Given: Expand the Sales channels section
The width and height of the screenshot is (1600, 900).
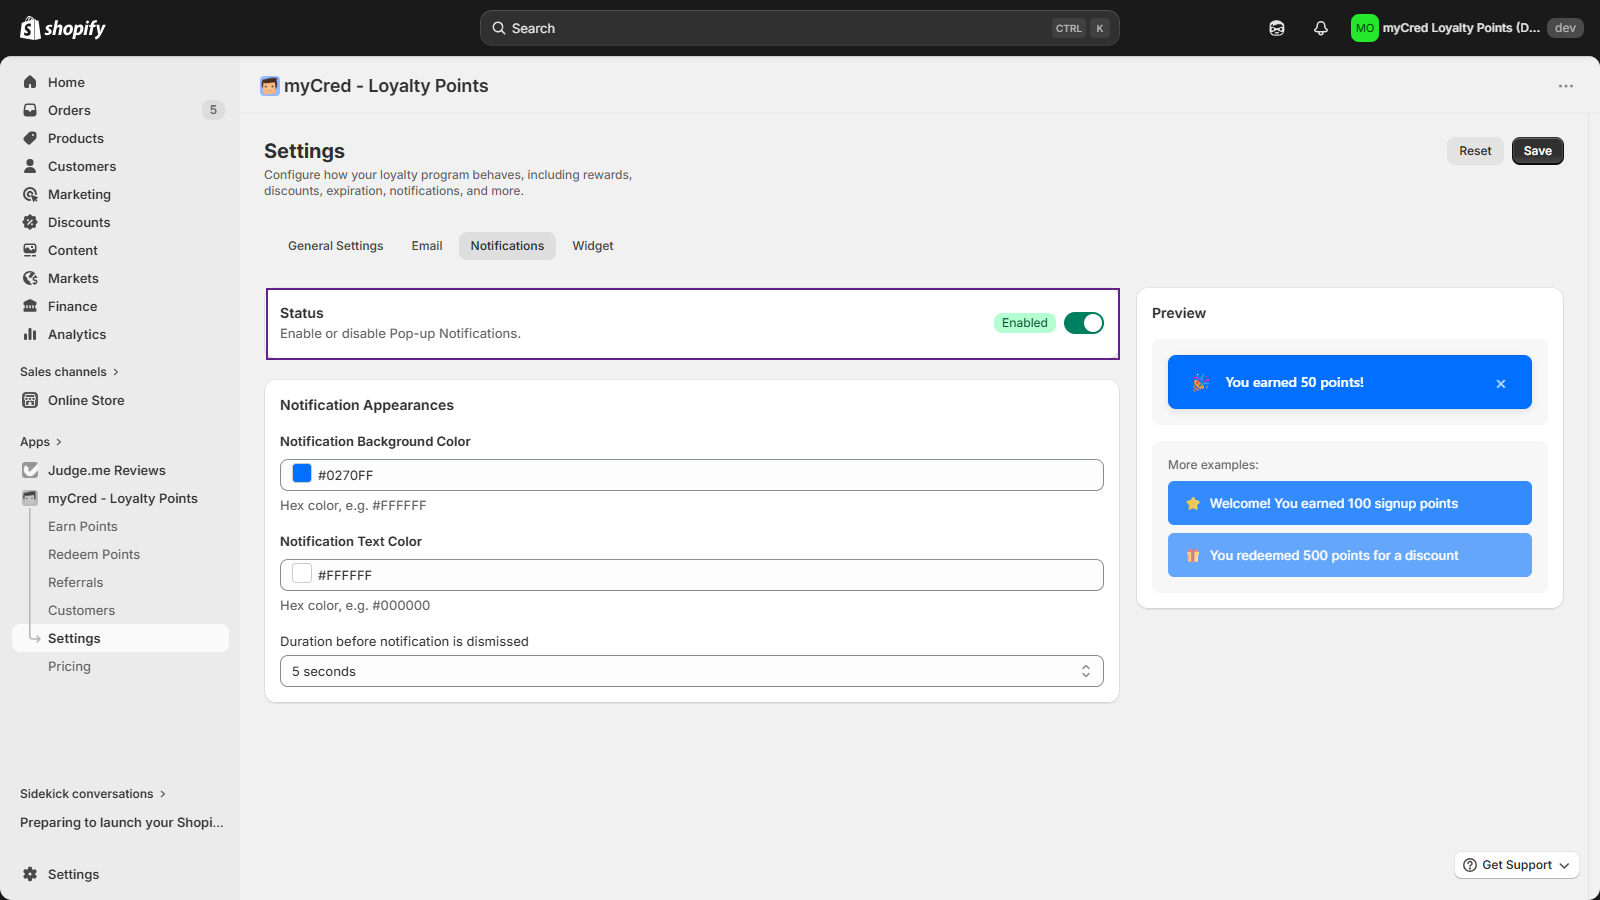Looking at the screenshot, I should point(69,372).
